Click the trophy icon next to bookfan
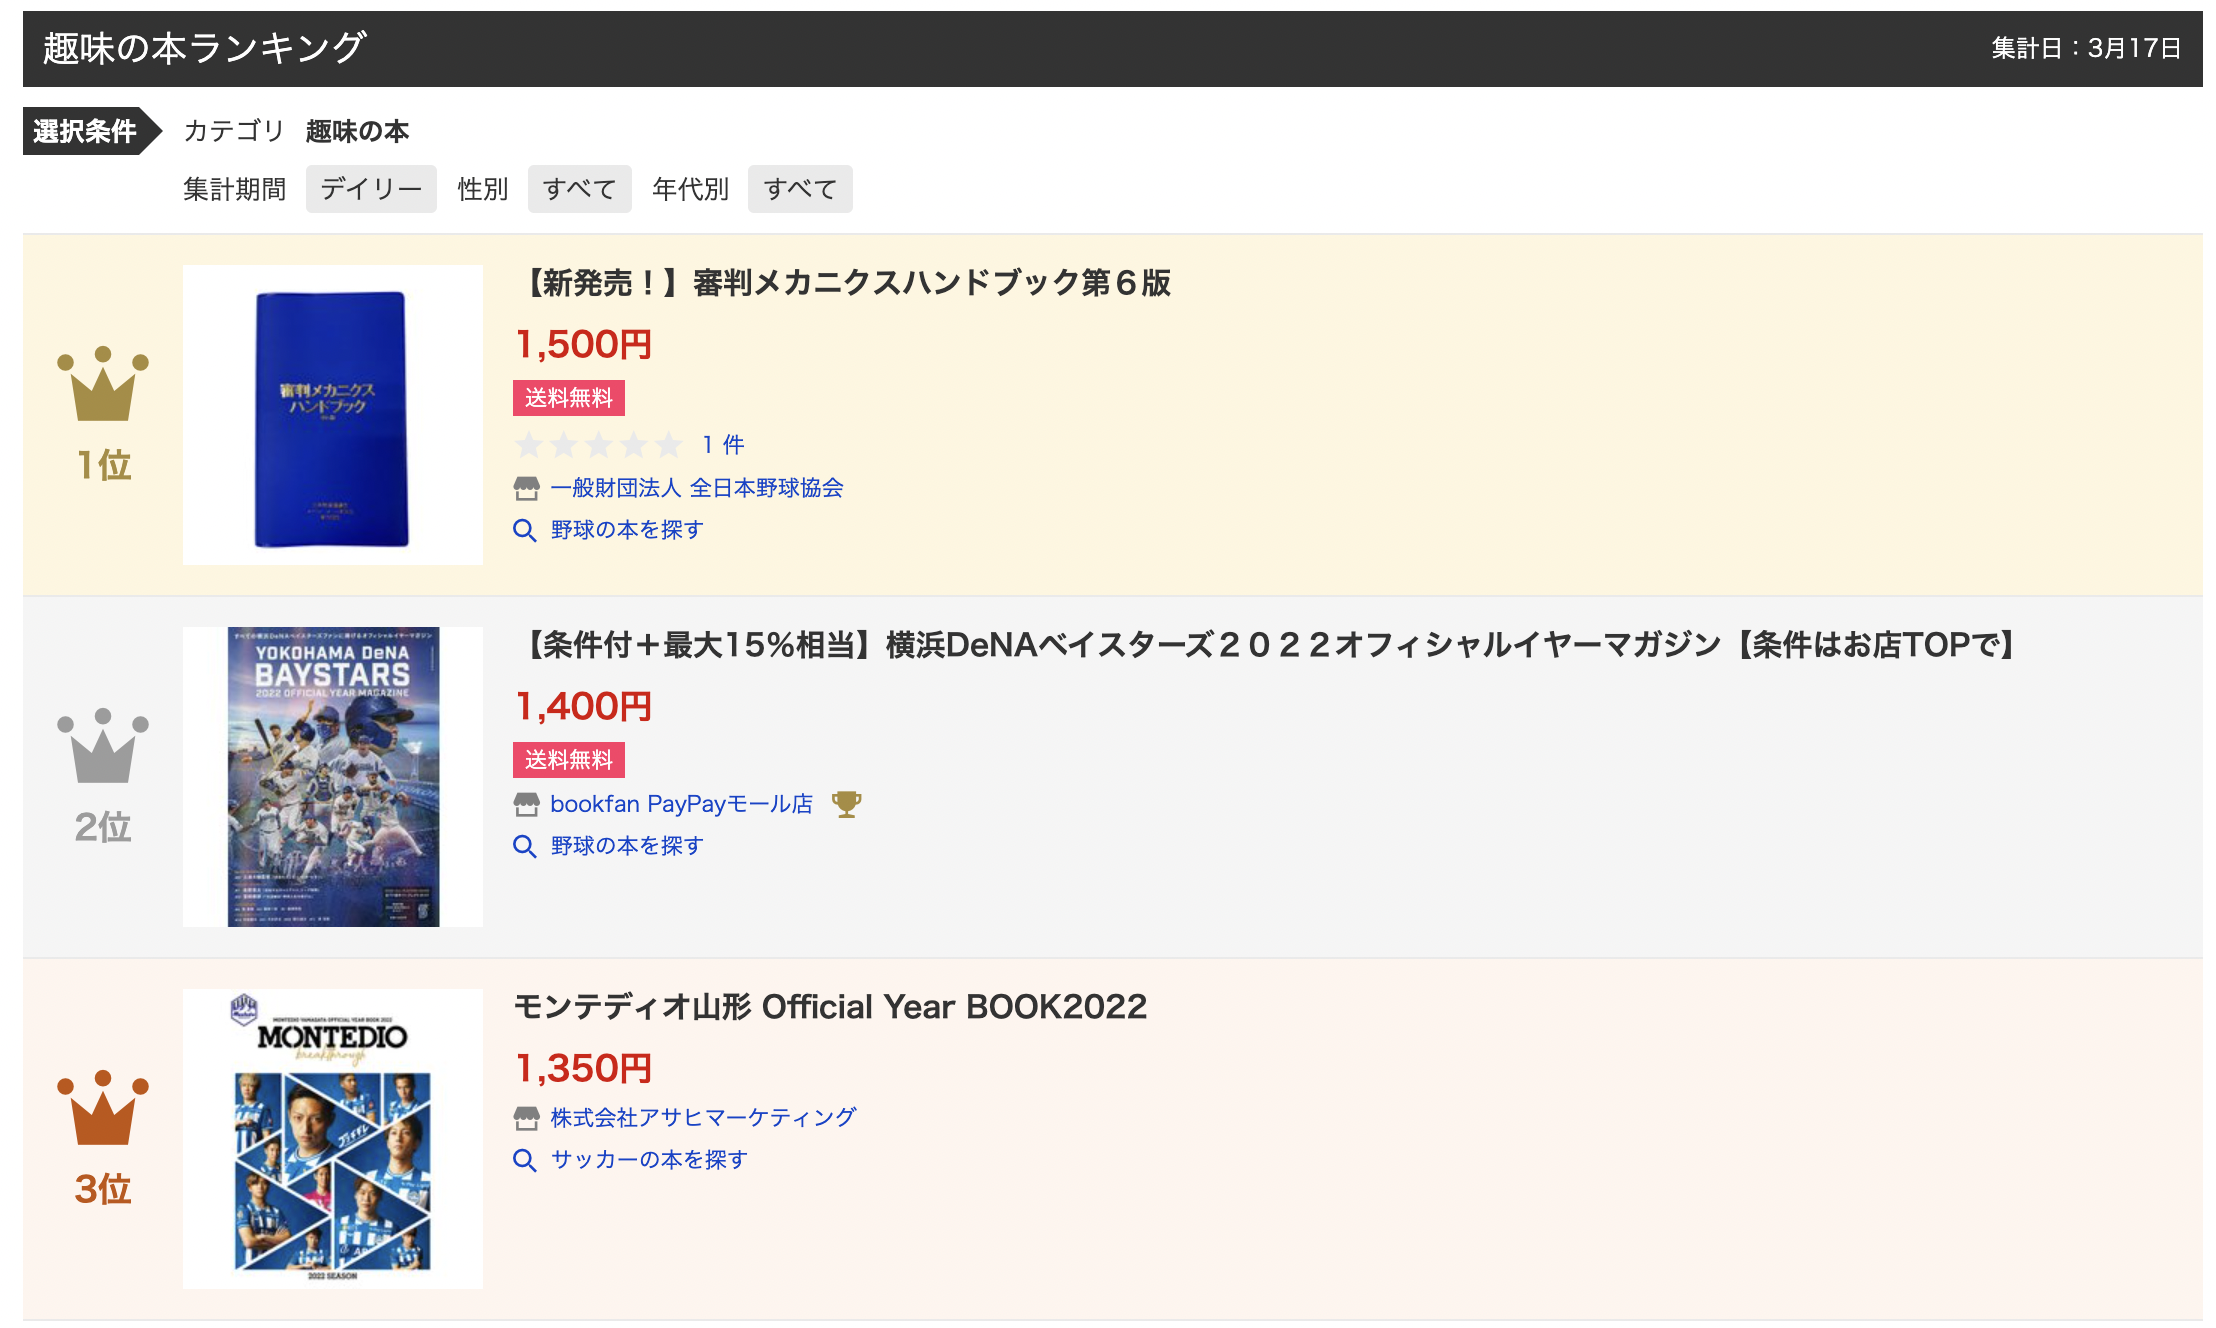The width and height of the screenshot is (2216, 1328). point(846,804)
